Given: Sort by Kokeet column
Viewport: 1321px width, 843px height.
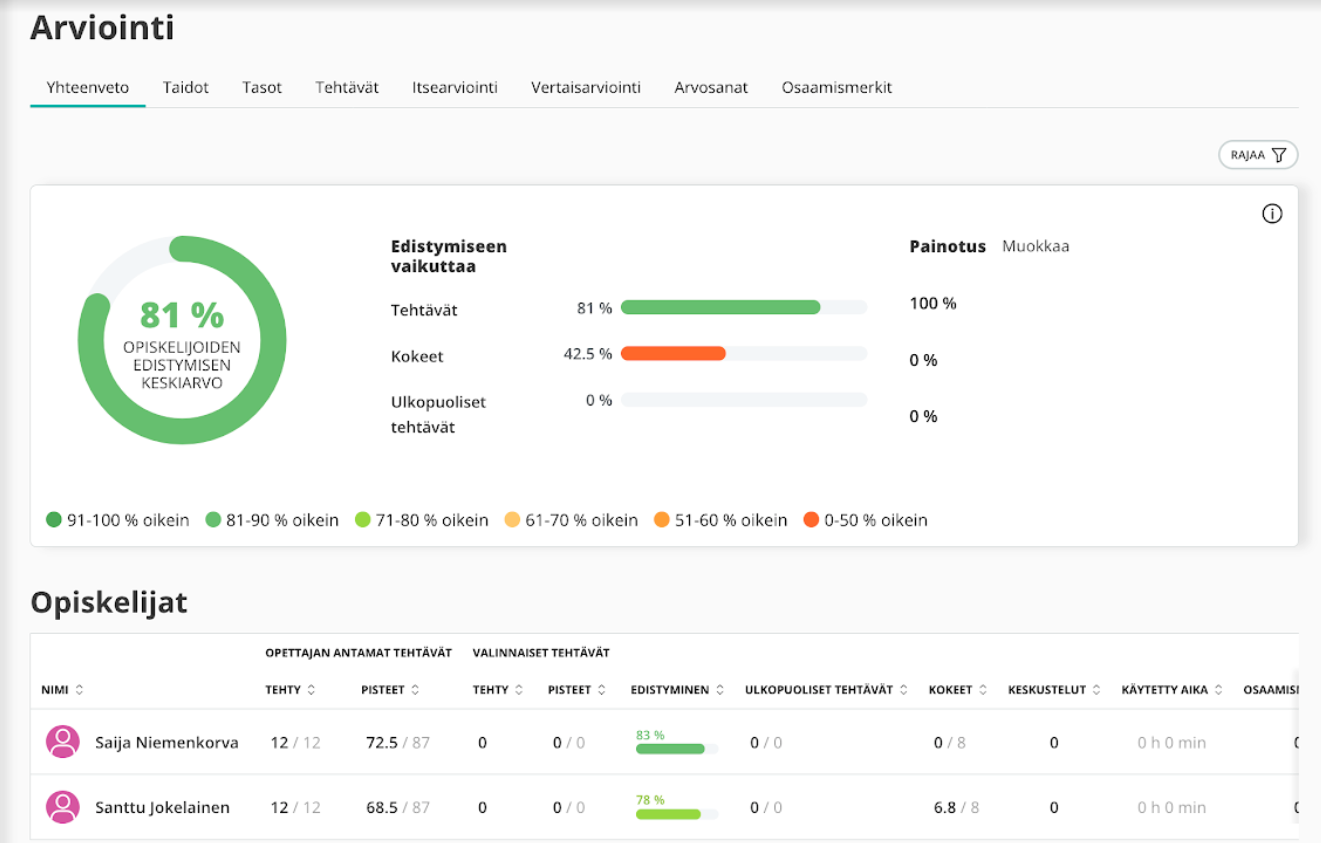Looking at the screenshot, I should [x=983, y=690].
